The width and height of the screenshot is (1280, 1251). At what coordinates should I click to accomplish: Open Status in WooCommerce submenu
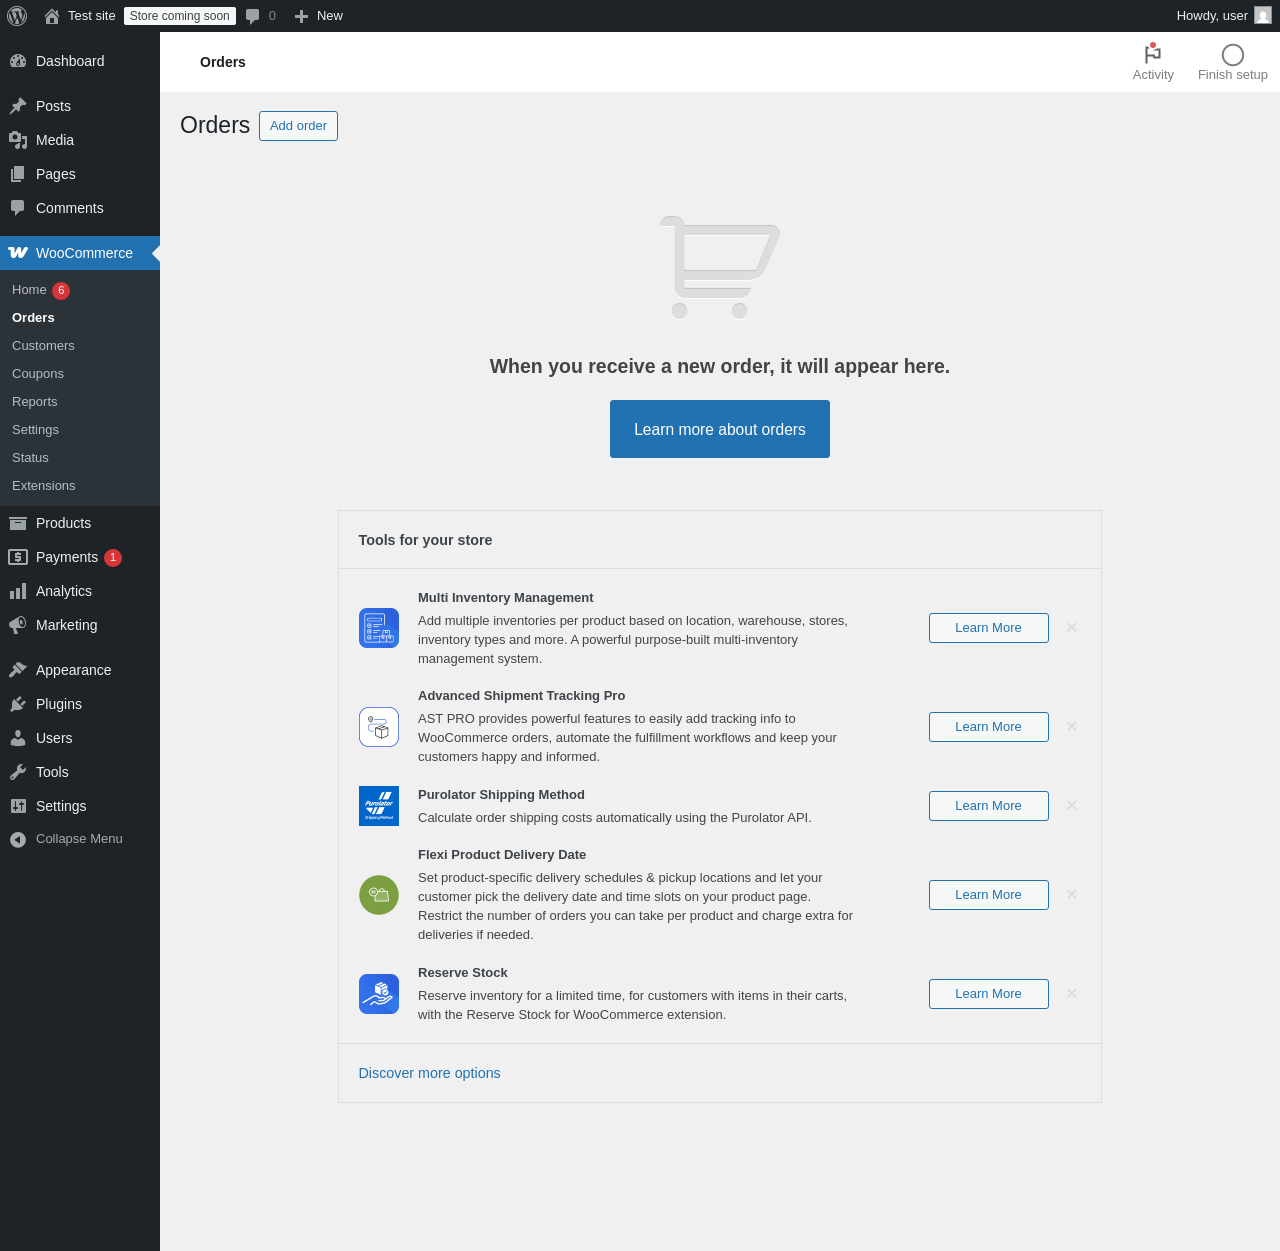click(x=30, y=458)
